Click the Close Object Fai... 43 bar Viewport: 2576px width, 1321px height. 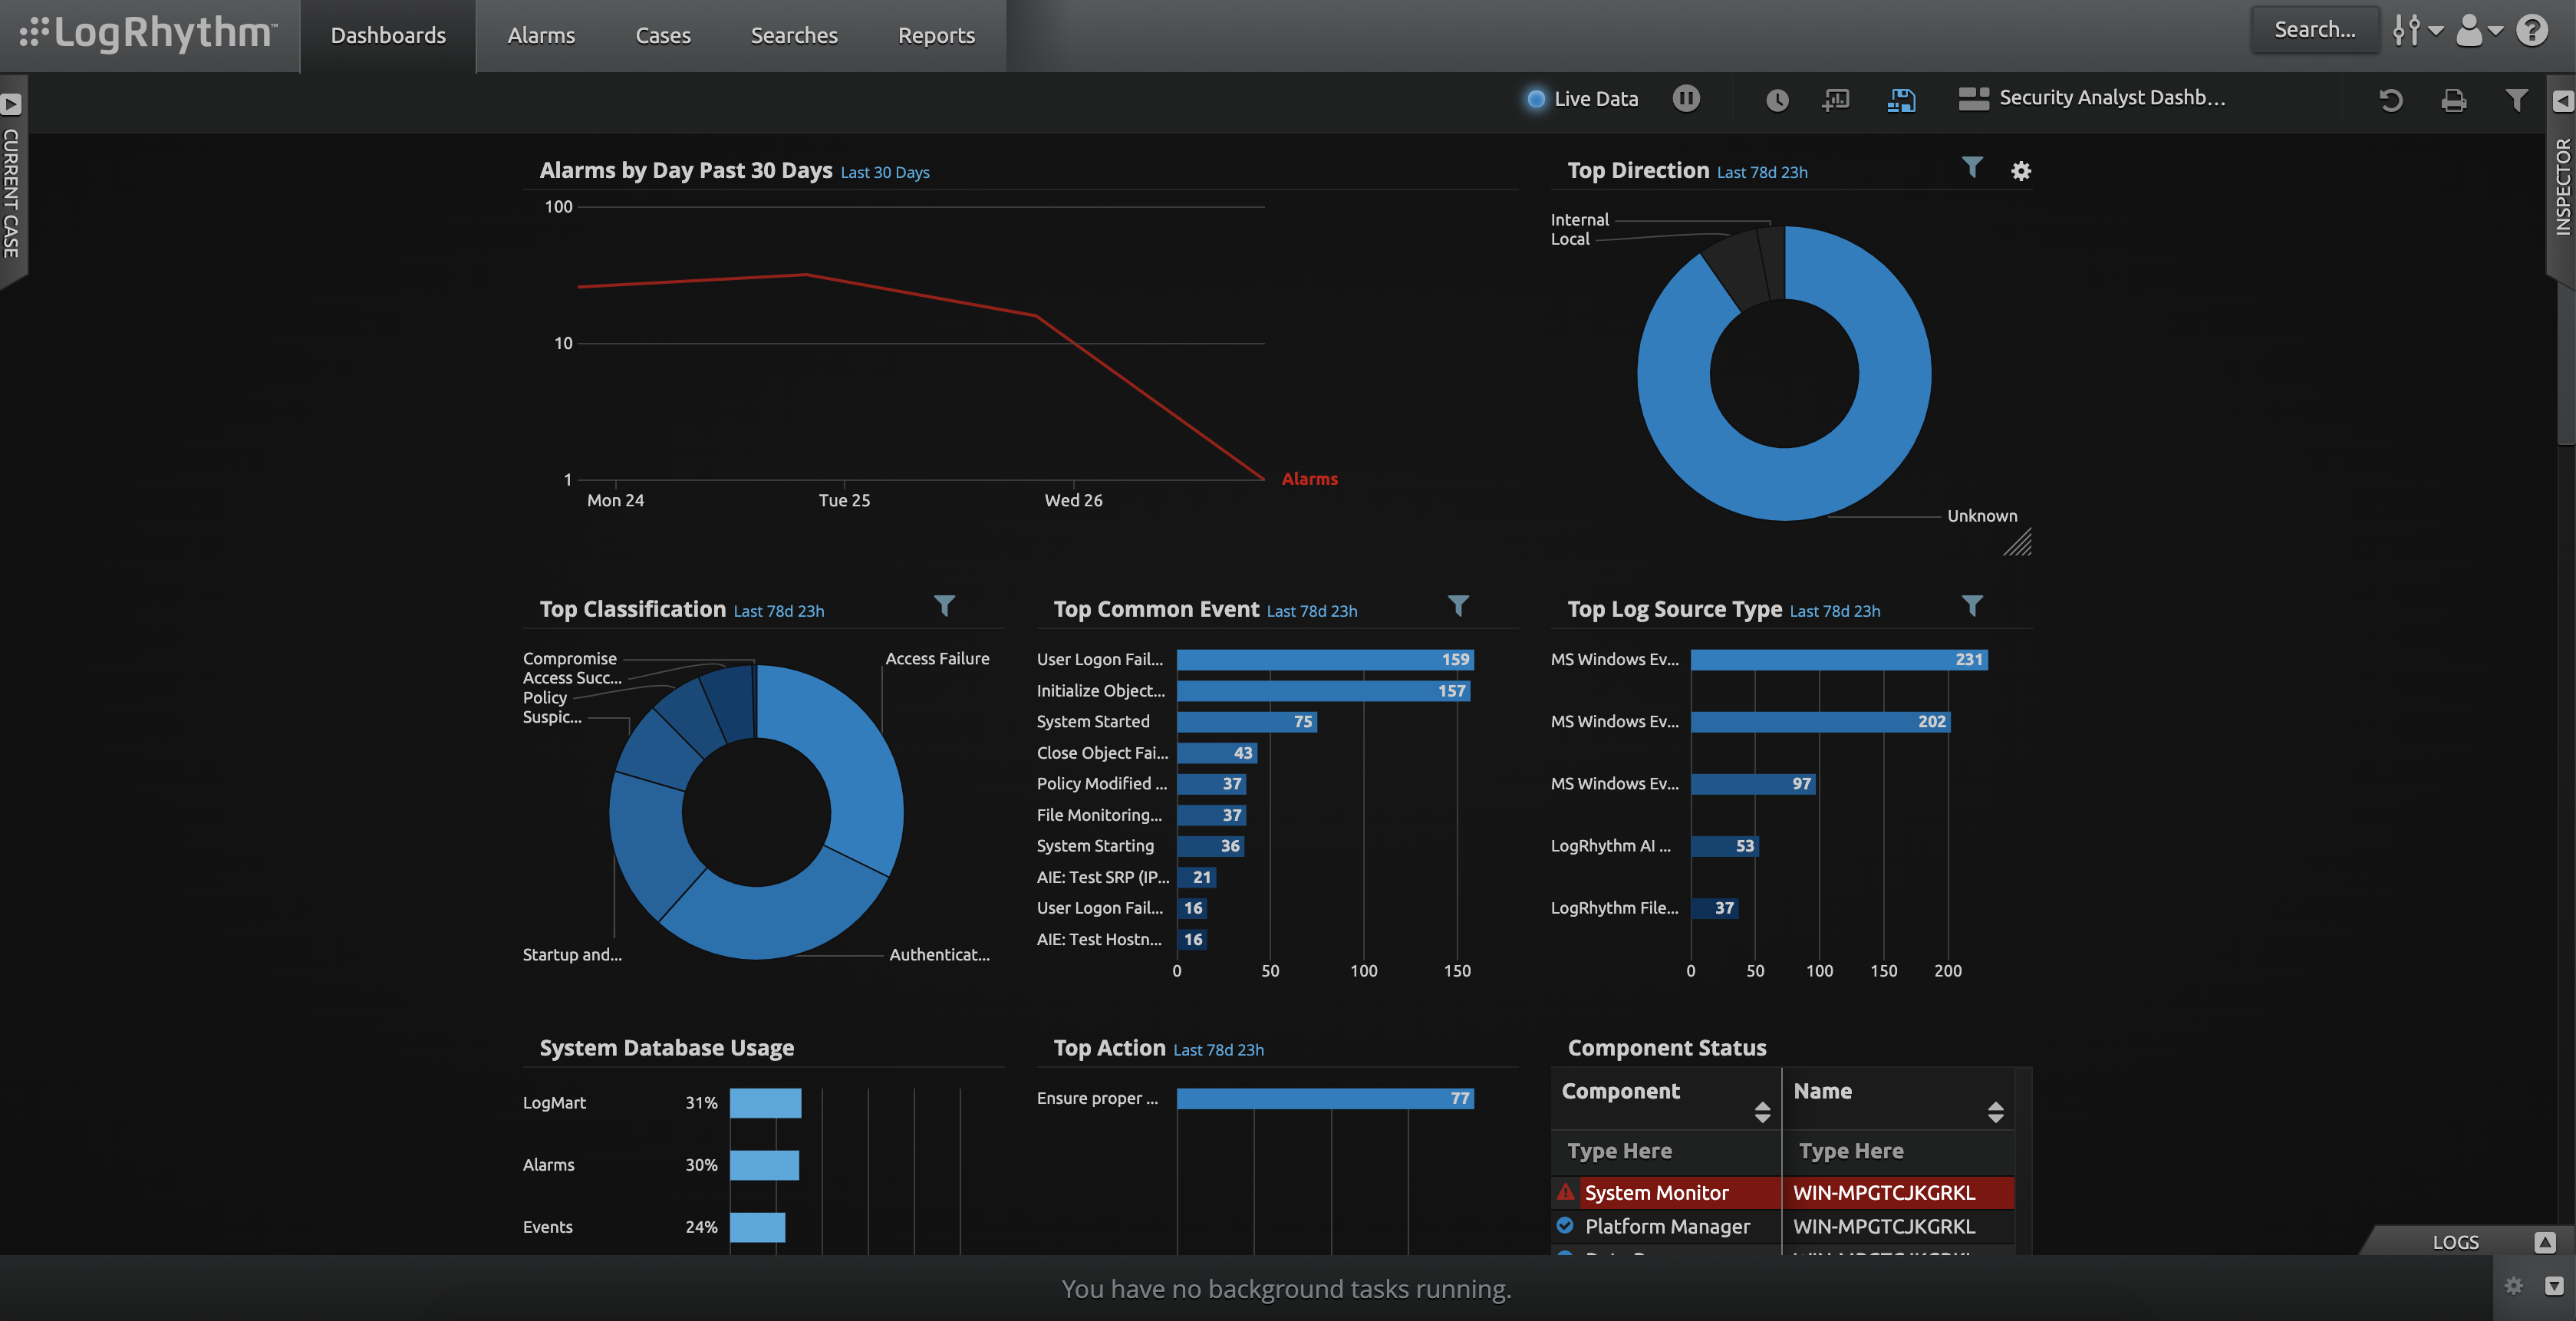pyautogui.click(x=1217, y=753)
